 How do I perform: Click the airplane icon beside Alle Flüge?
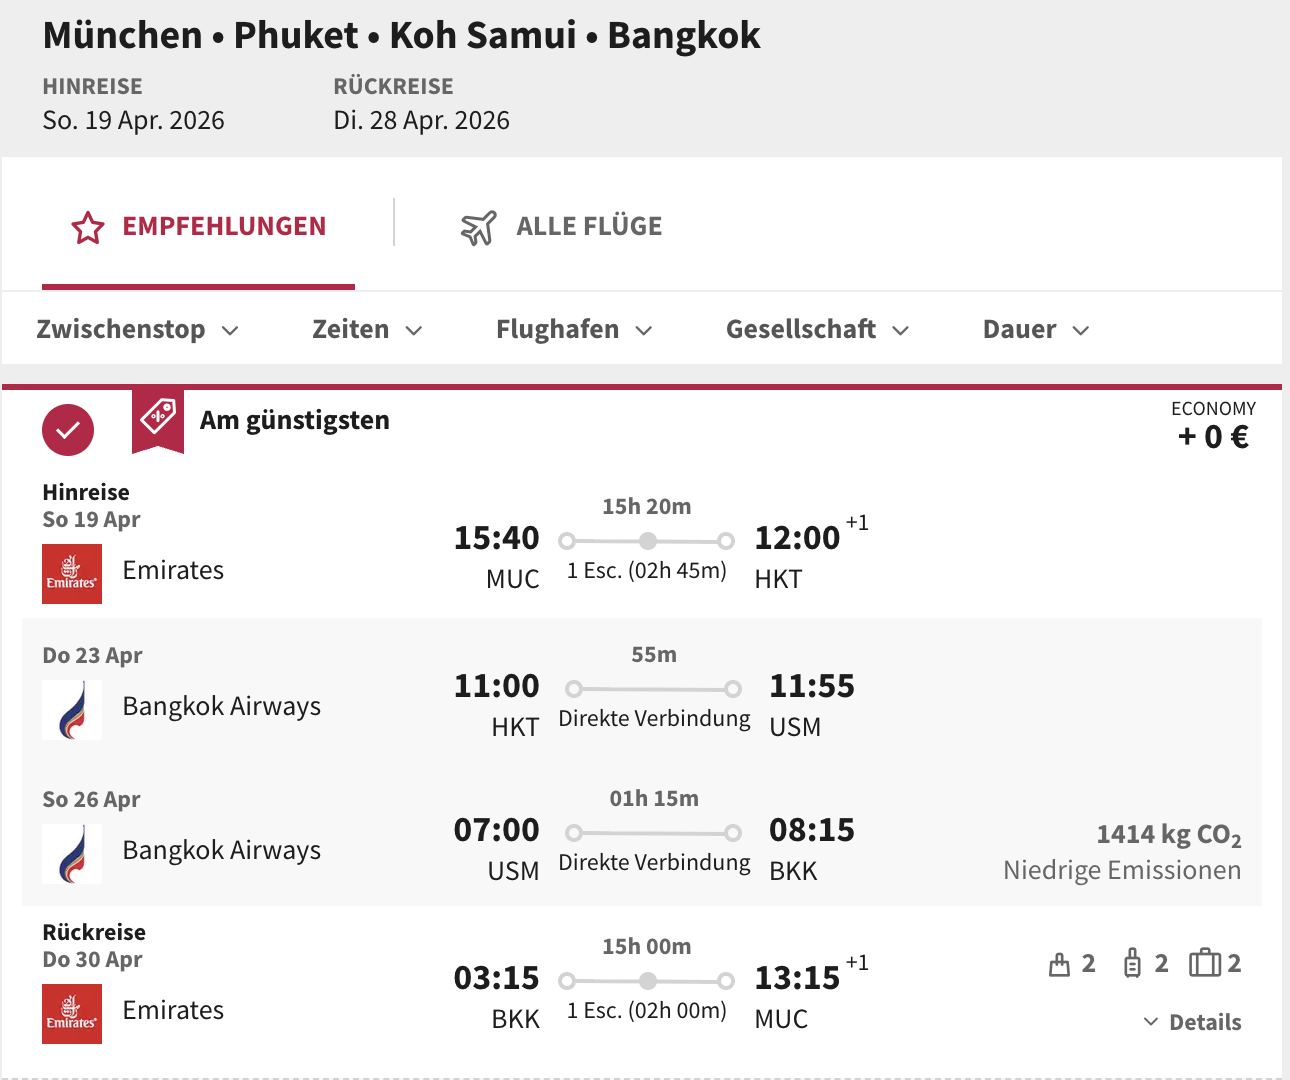pyautogui.click(x=478, y=228)
